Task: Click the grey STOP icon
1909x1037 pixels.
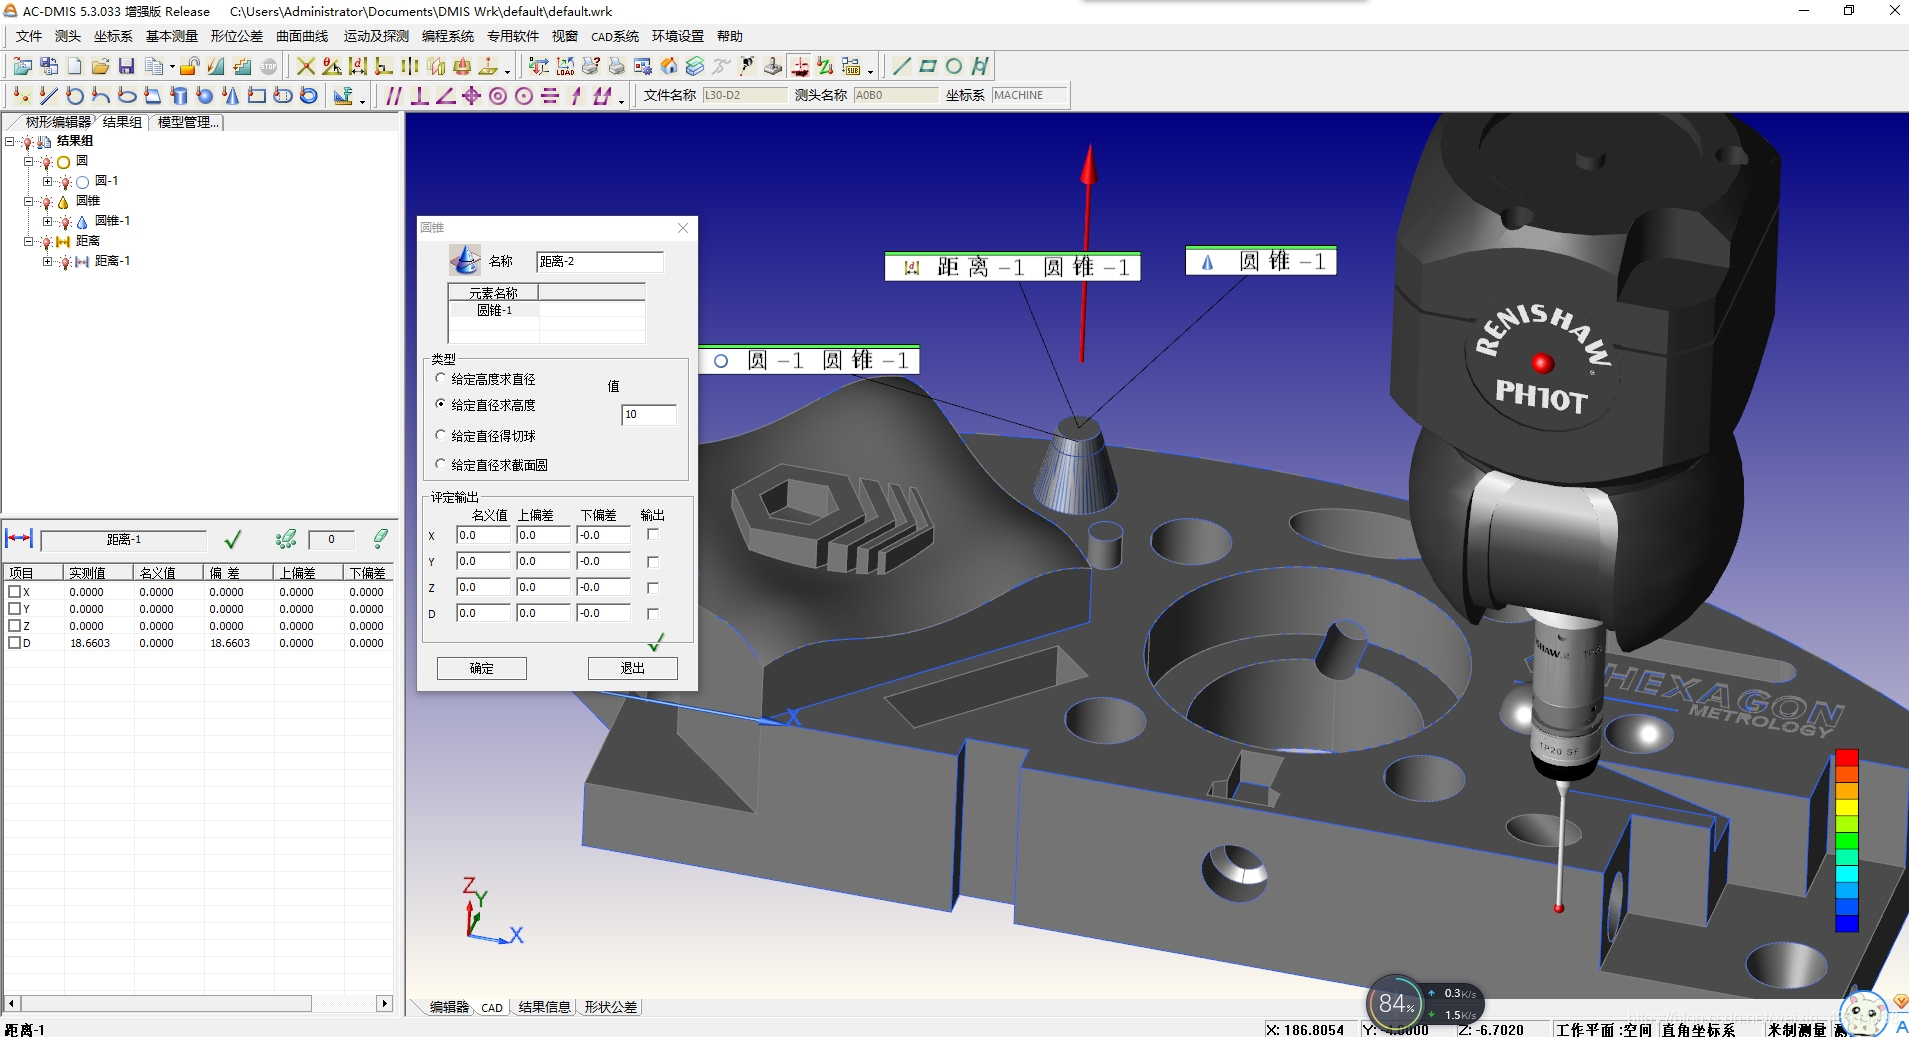Action: (x=269, y=66)
